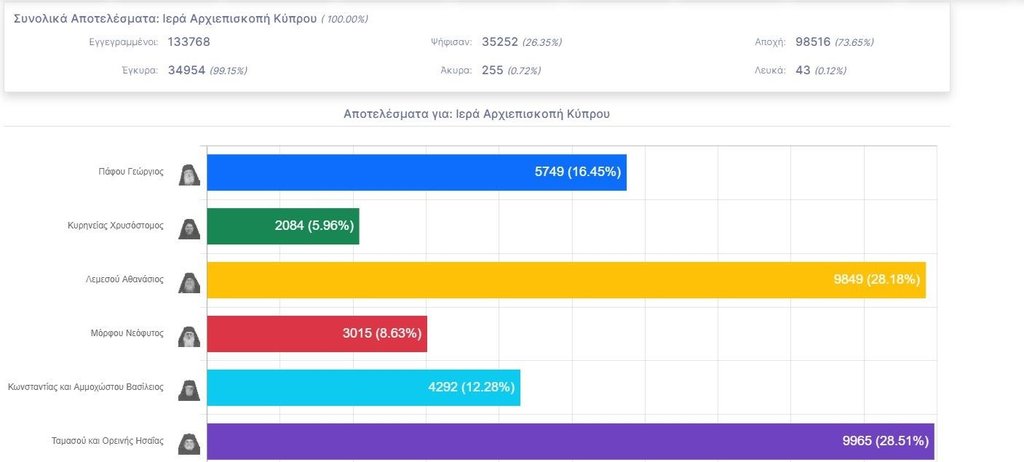
Task: Click the chart title Αποτελέσματα για: Ιερά Αρχιεπισκοπή Κύπρου
Action: [477, 114]
